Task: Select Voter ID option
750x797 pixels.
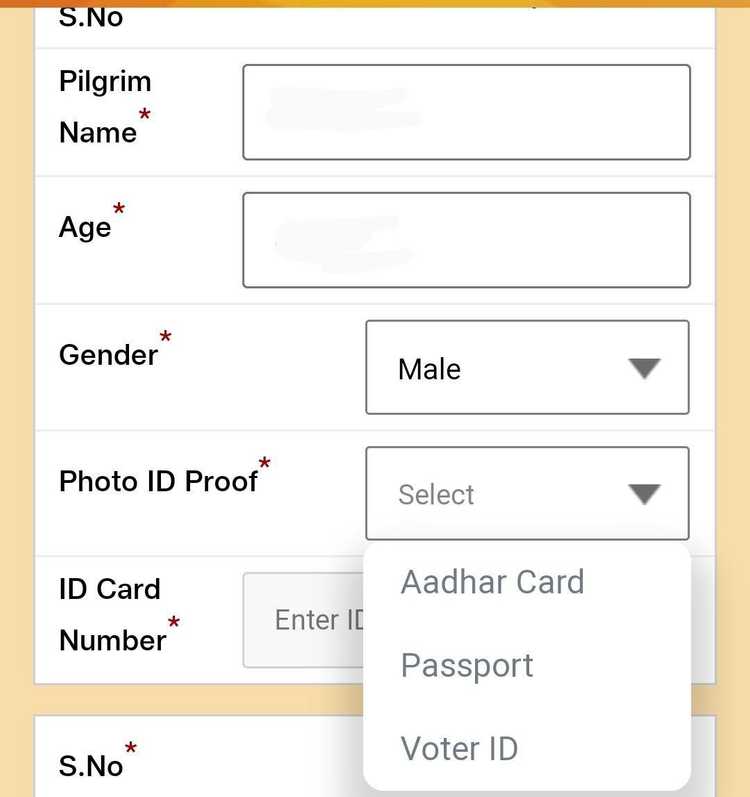Action: pyautogui.click(x=459, y=748)
